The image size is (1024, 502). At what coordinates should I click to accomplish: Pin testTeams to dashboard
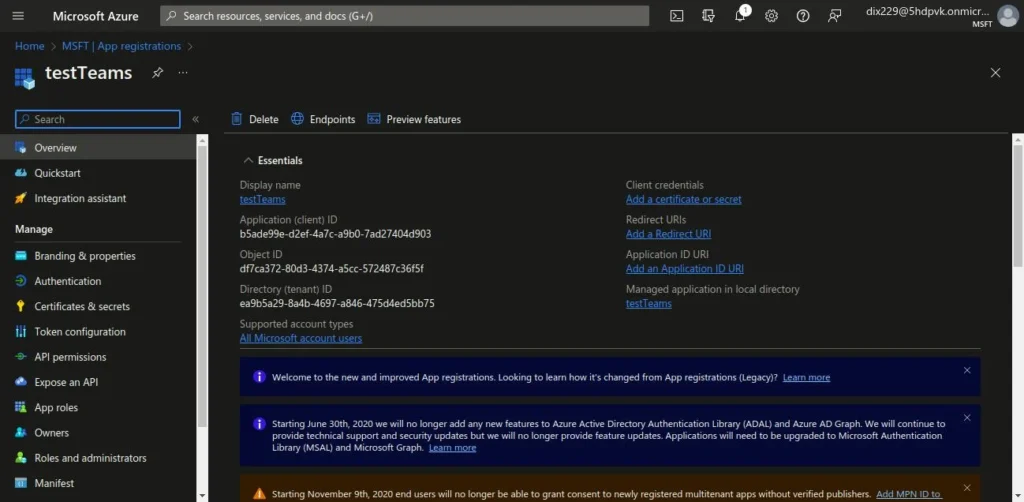pyautogui.click(x=157, y=72)
